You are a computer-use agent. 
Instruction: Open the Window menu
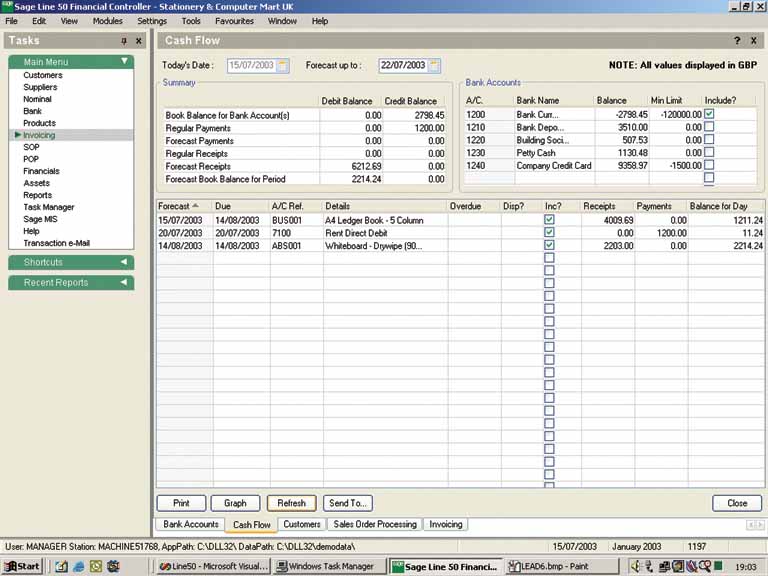(282, 21)
